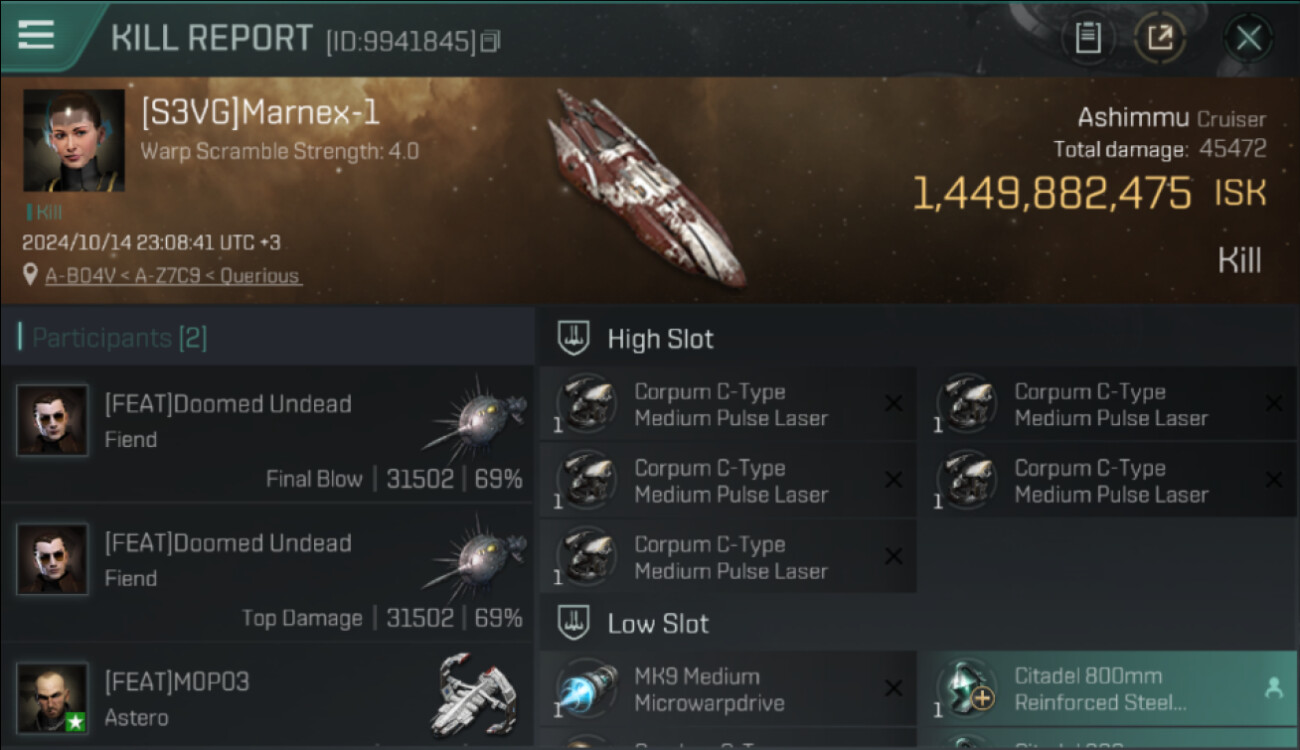Click first Corpum C-Type Pulse Laser entry

[728, 405]
